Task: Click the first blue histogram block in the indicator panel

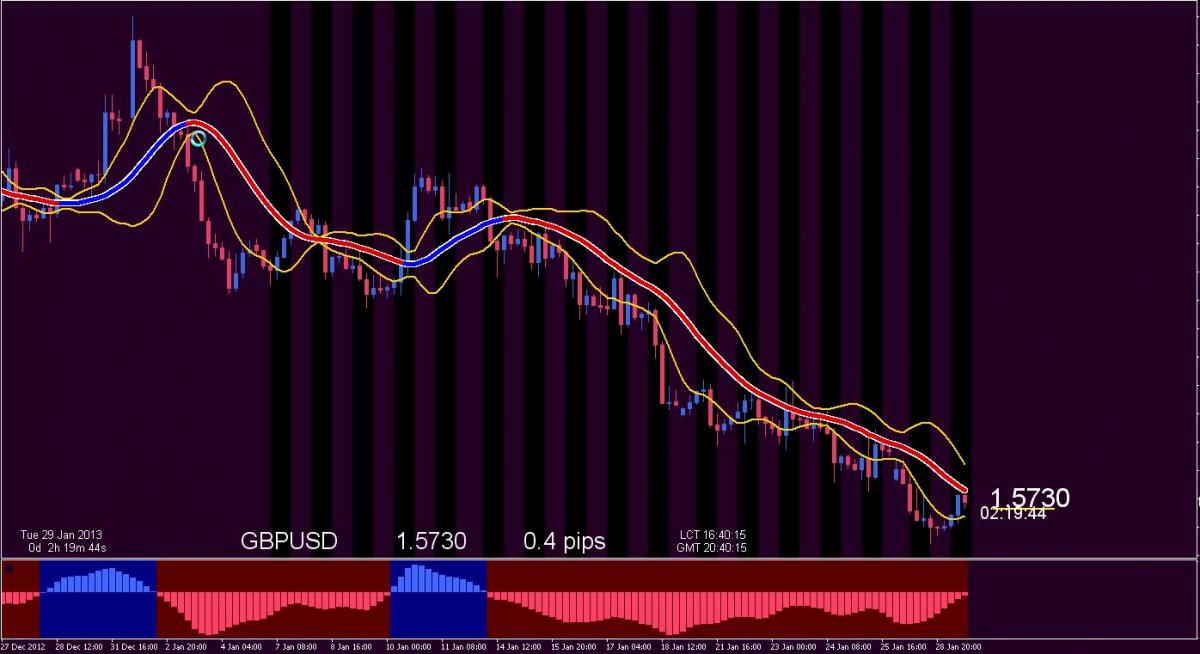Action: click(x=98, y=598)
